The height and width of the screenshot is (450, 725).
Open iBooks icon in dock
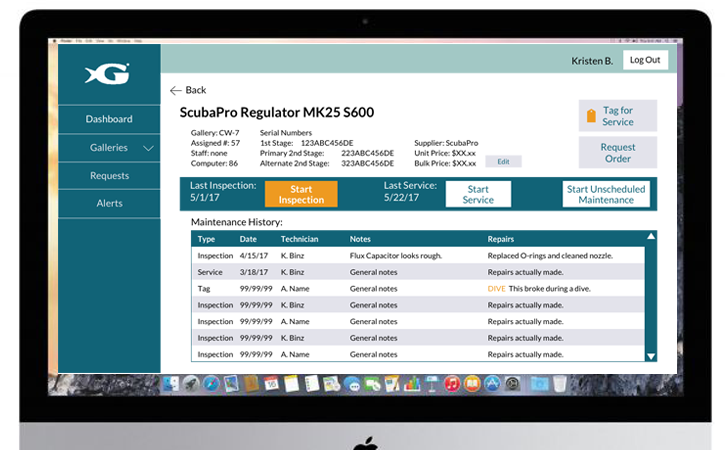pos(472,384)
